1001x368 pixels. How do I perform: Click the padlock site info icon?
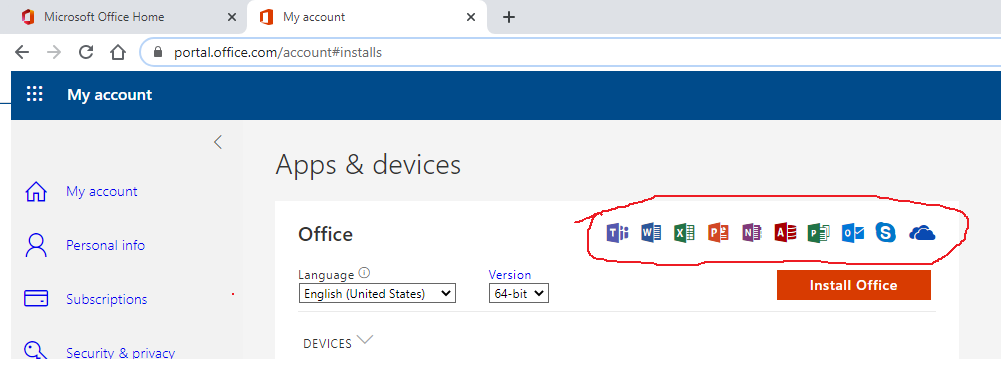pos(159,52)
